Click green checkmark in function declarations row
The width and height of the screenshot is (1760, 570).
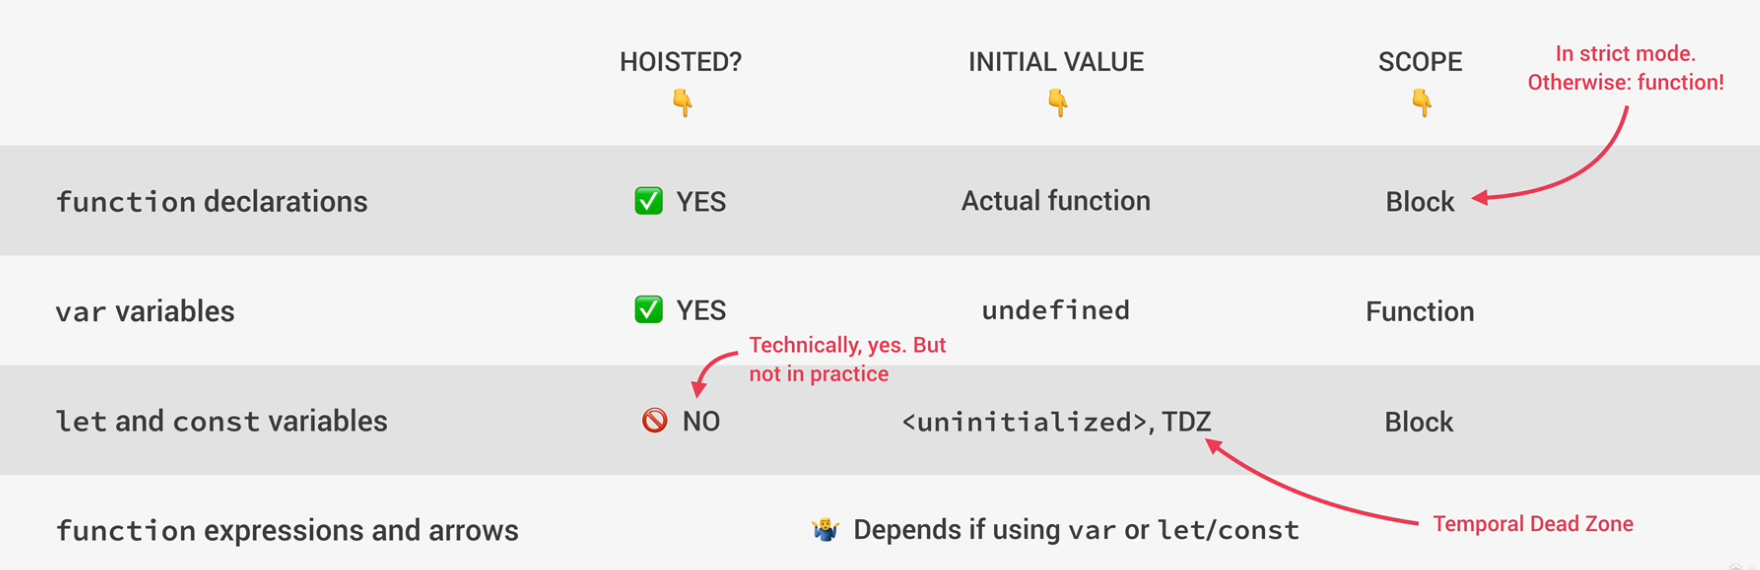click(x=649, y=201)
